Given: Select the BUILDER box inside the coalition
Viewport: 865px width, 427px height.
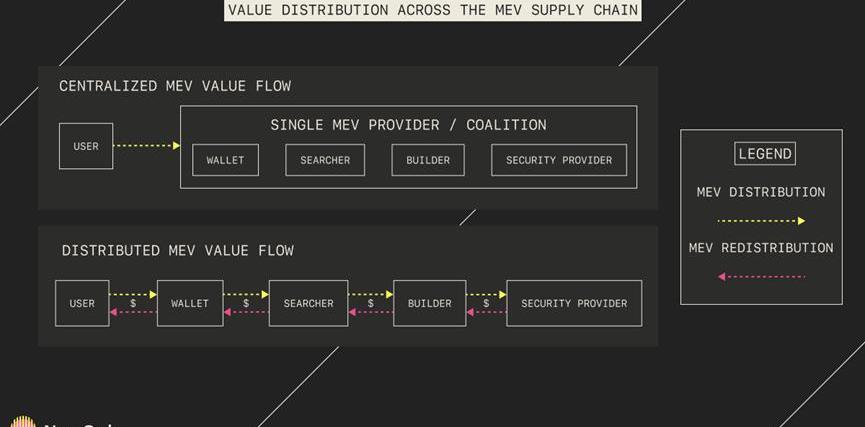Looking at the screenshot, I should [428, 160].
